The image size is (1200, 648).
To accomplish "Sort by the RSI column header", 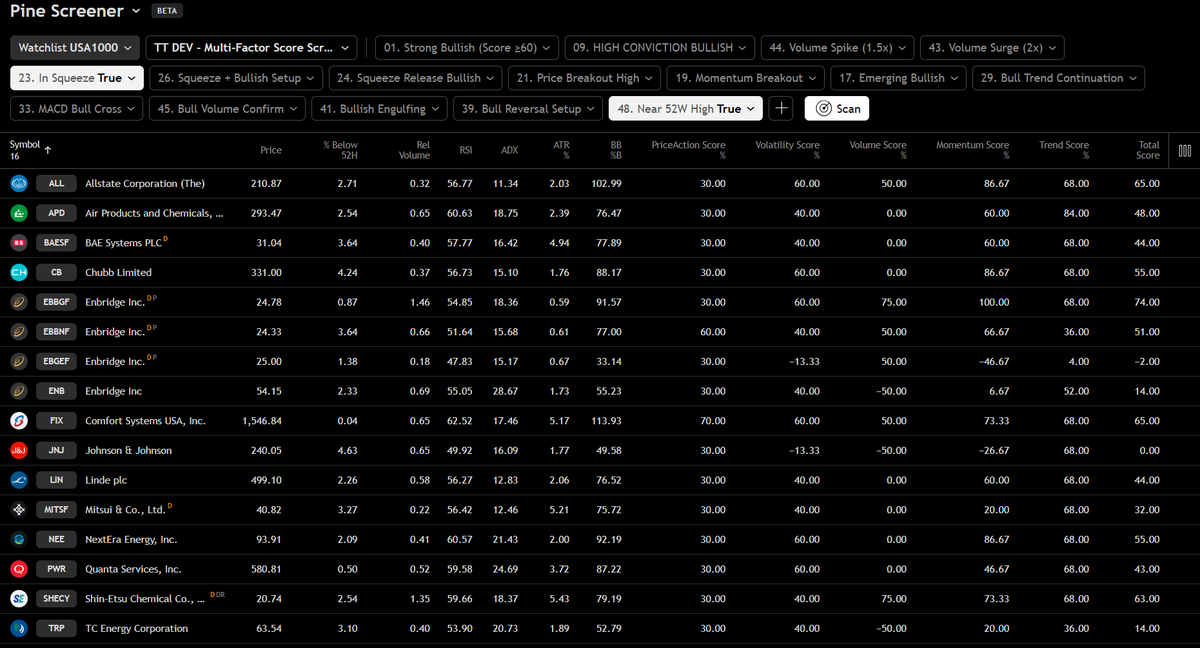I will click(x=465, y=150).
